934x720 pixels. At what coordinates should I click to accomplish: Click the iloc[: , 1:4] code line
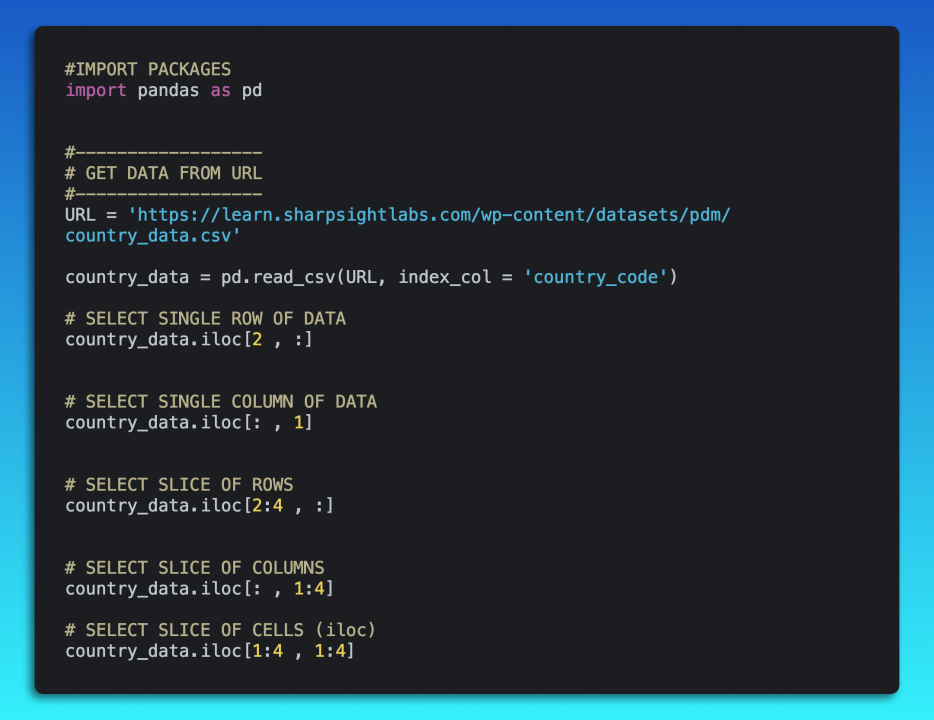click(x=199, y=588)
